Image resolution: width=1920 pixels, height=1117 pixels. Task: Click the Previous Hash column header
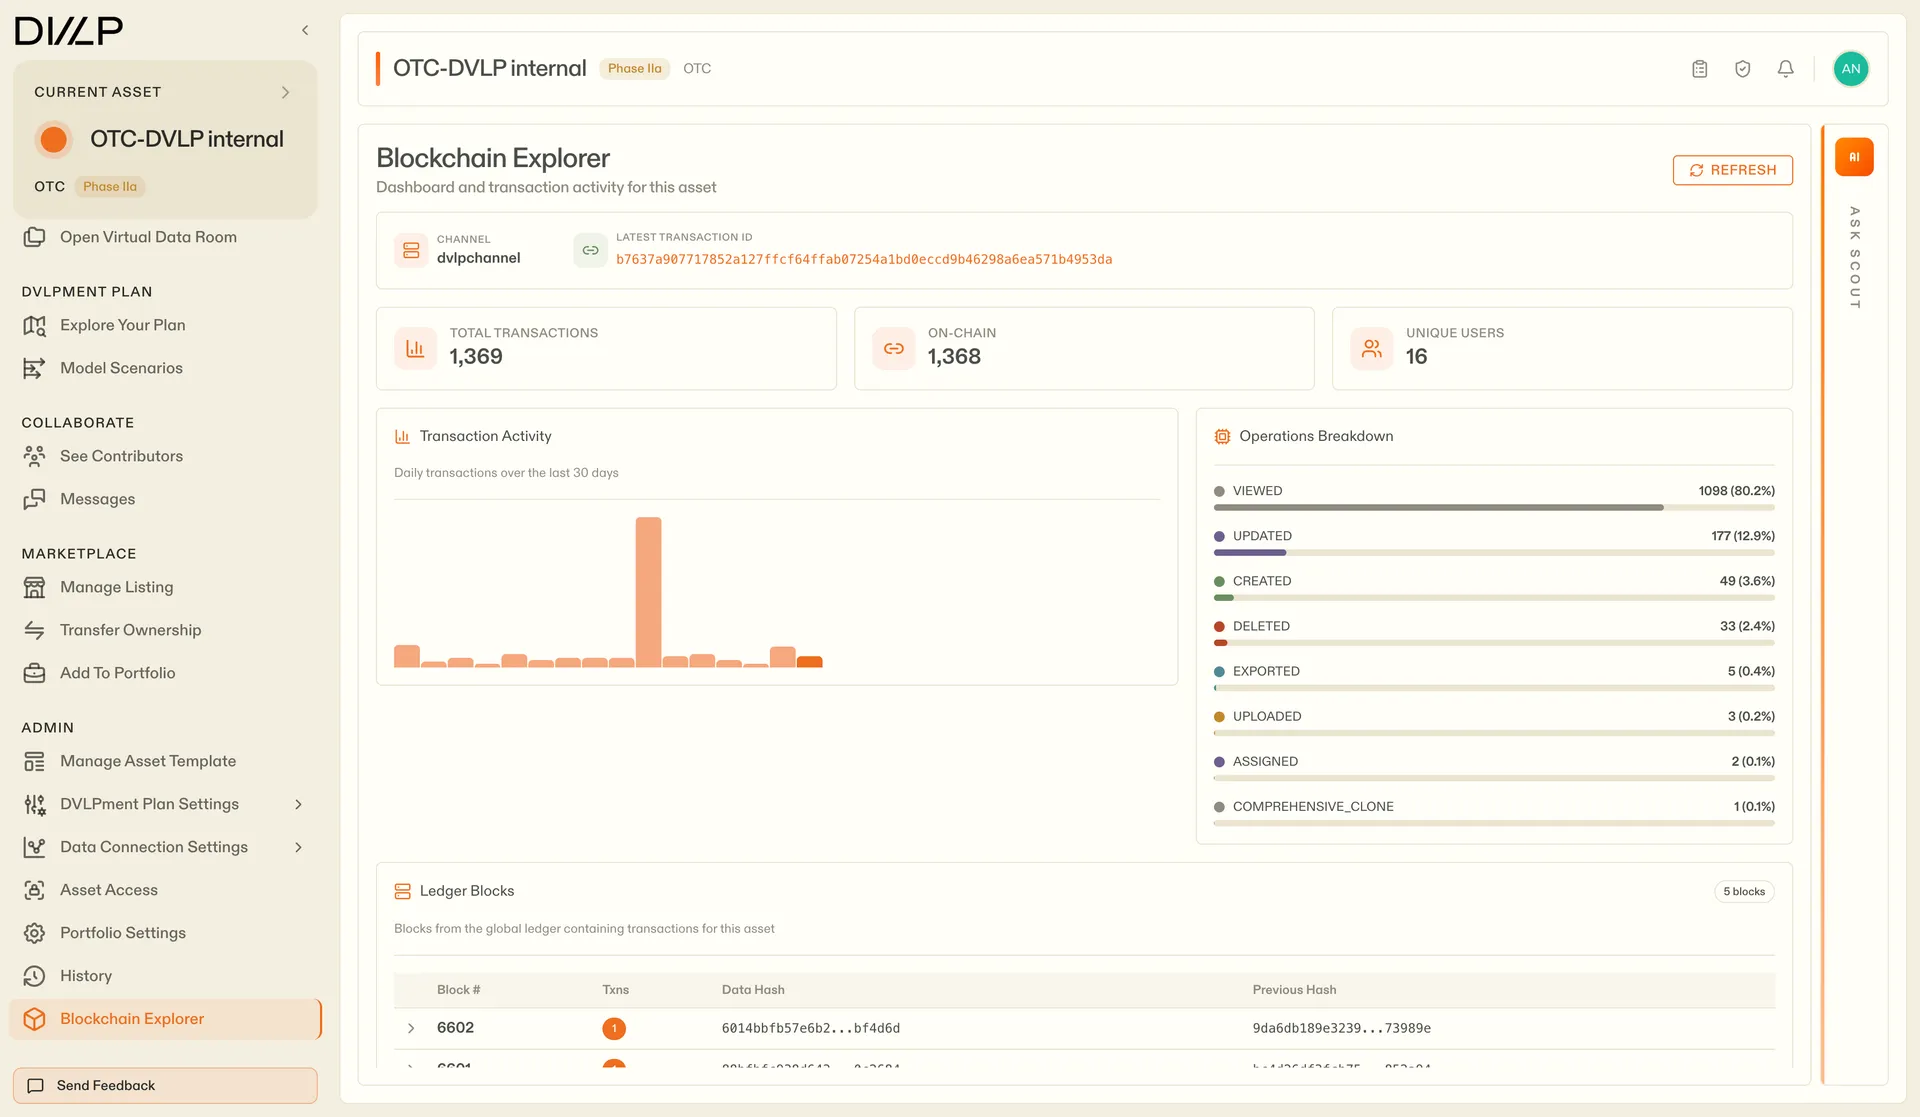(x=1294, y=990)
